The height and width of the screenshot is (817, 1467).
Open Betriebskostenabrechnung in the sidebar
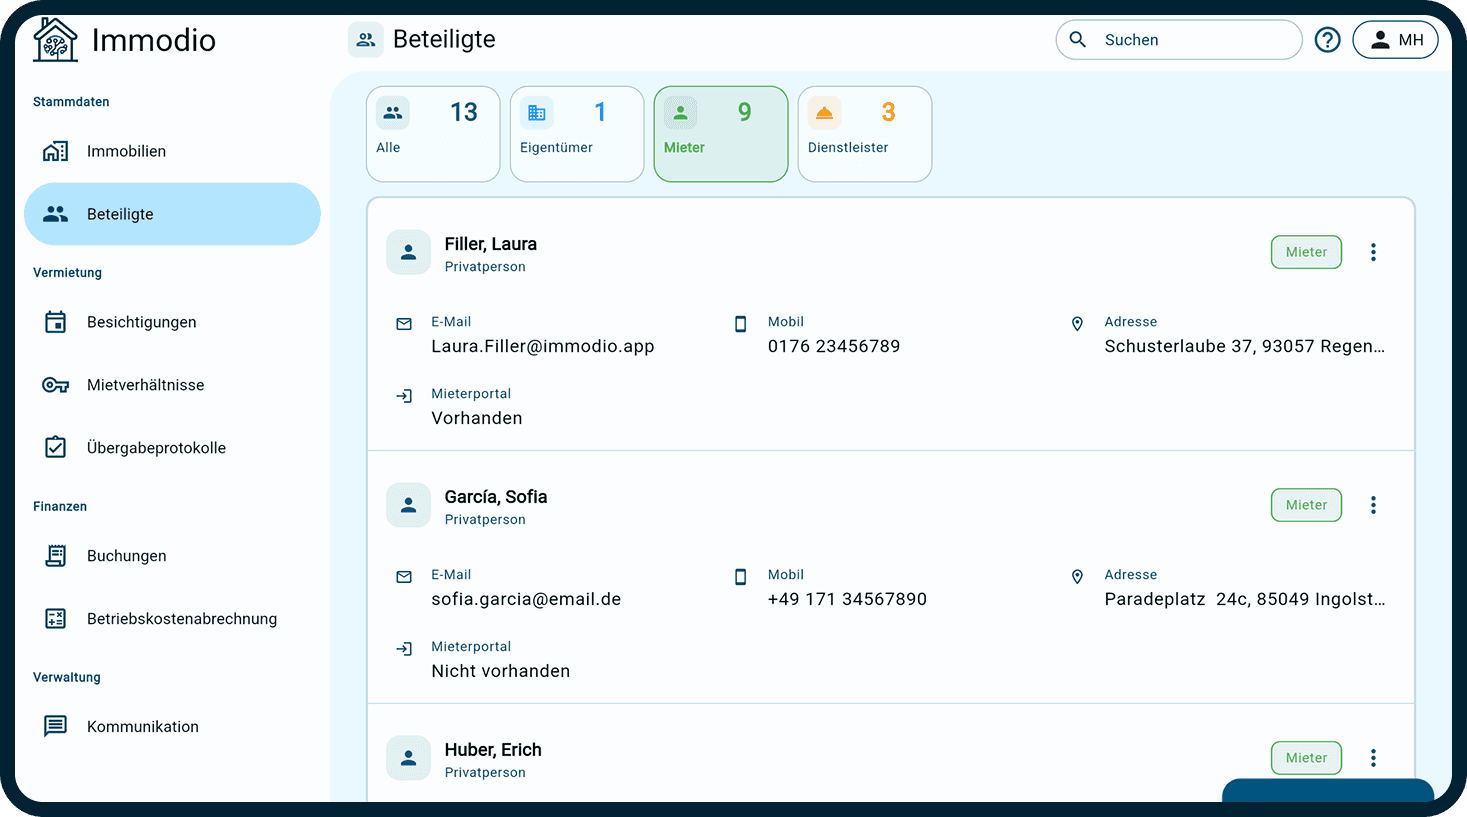pyautogui.click(x=172, y=619)
